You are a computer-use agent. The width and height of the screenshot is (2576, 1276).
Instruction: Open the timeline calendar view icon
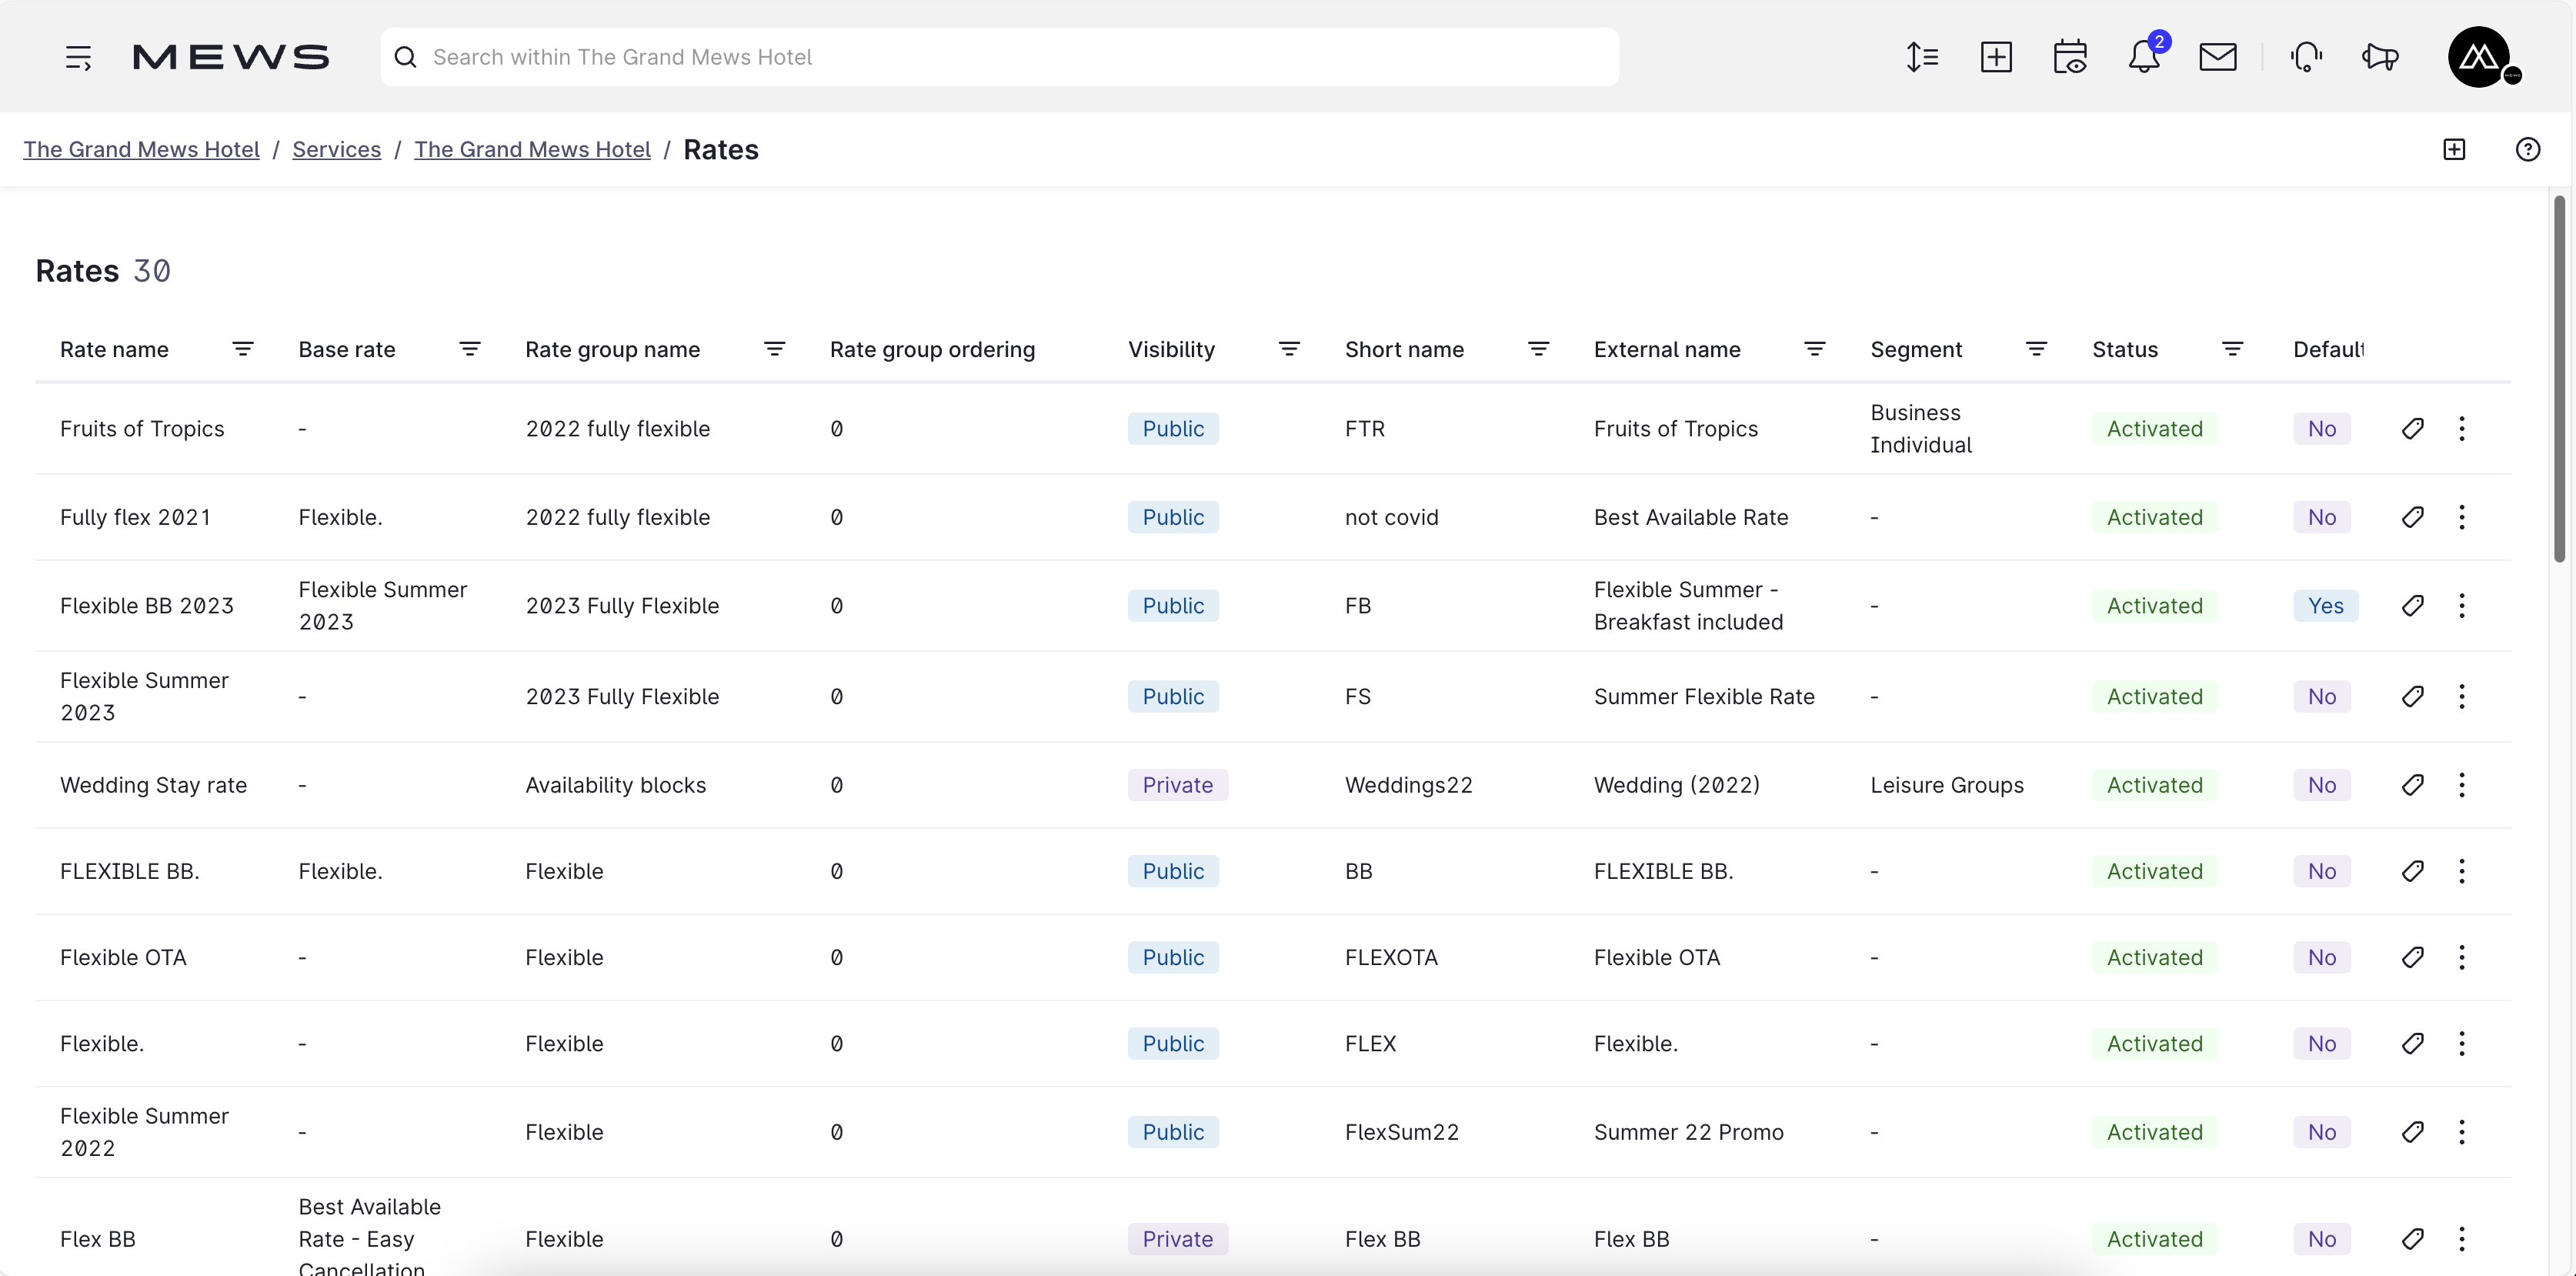2070,57
